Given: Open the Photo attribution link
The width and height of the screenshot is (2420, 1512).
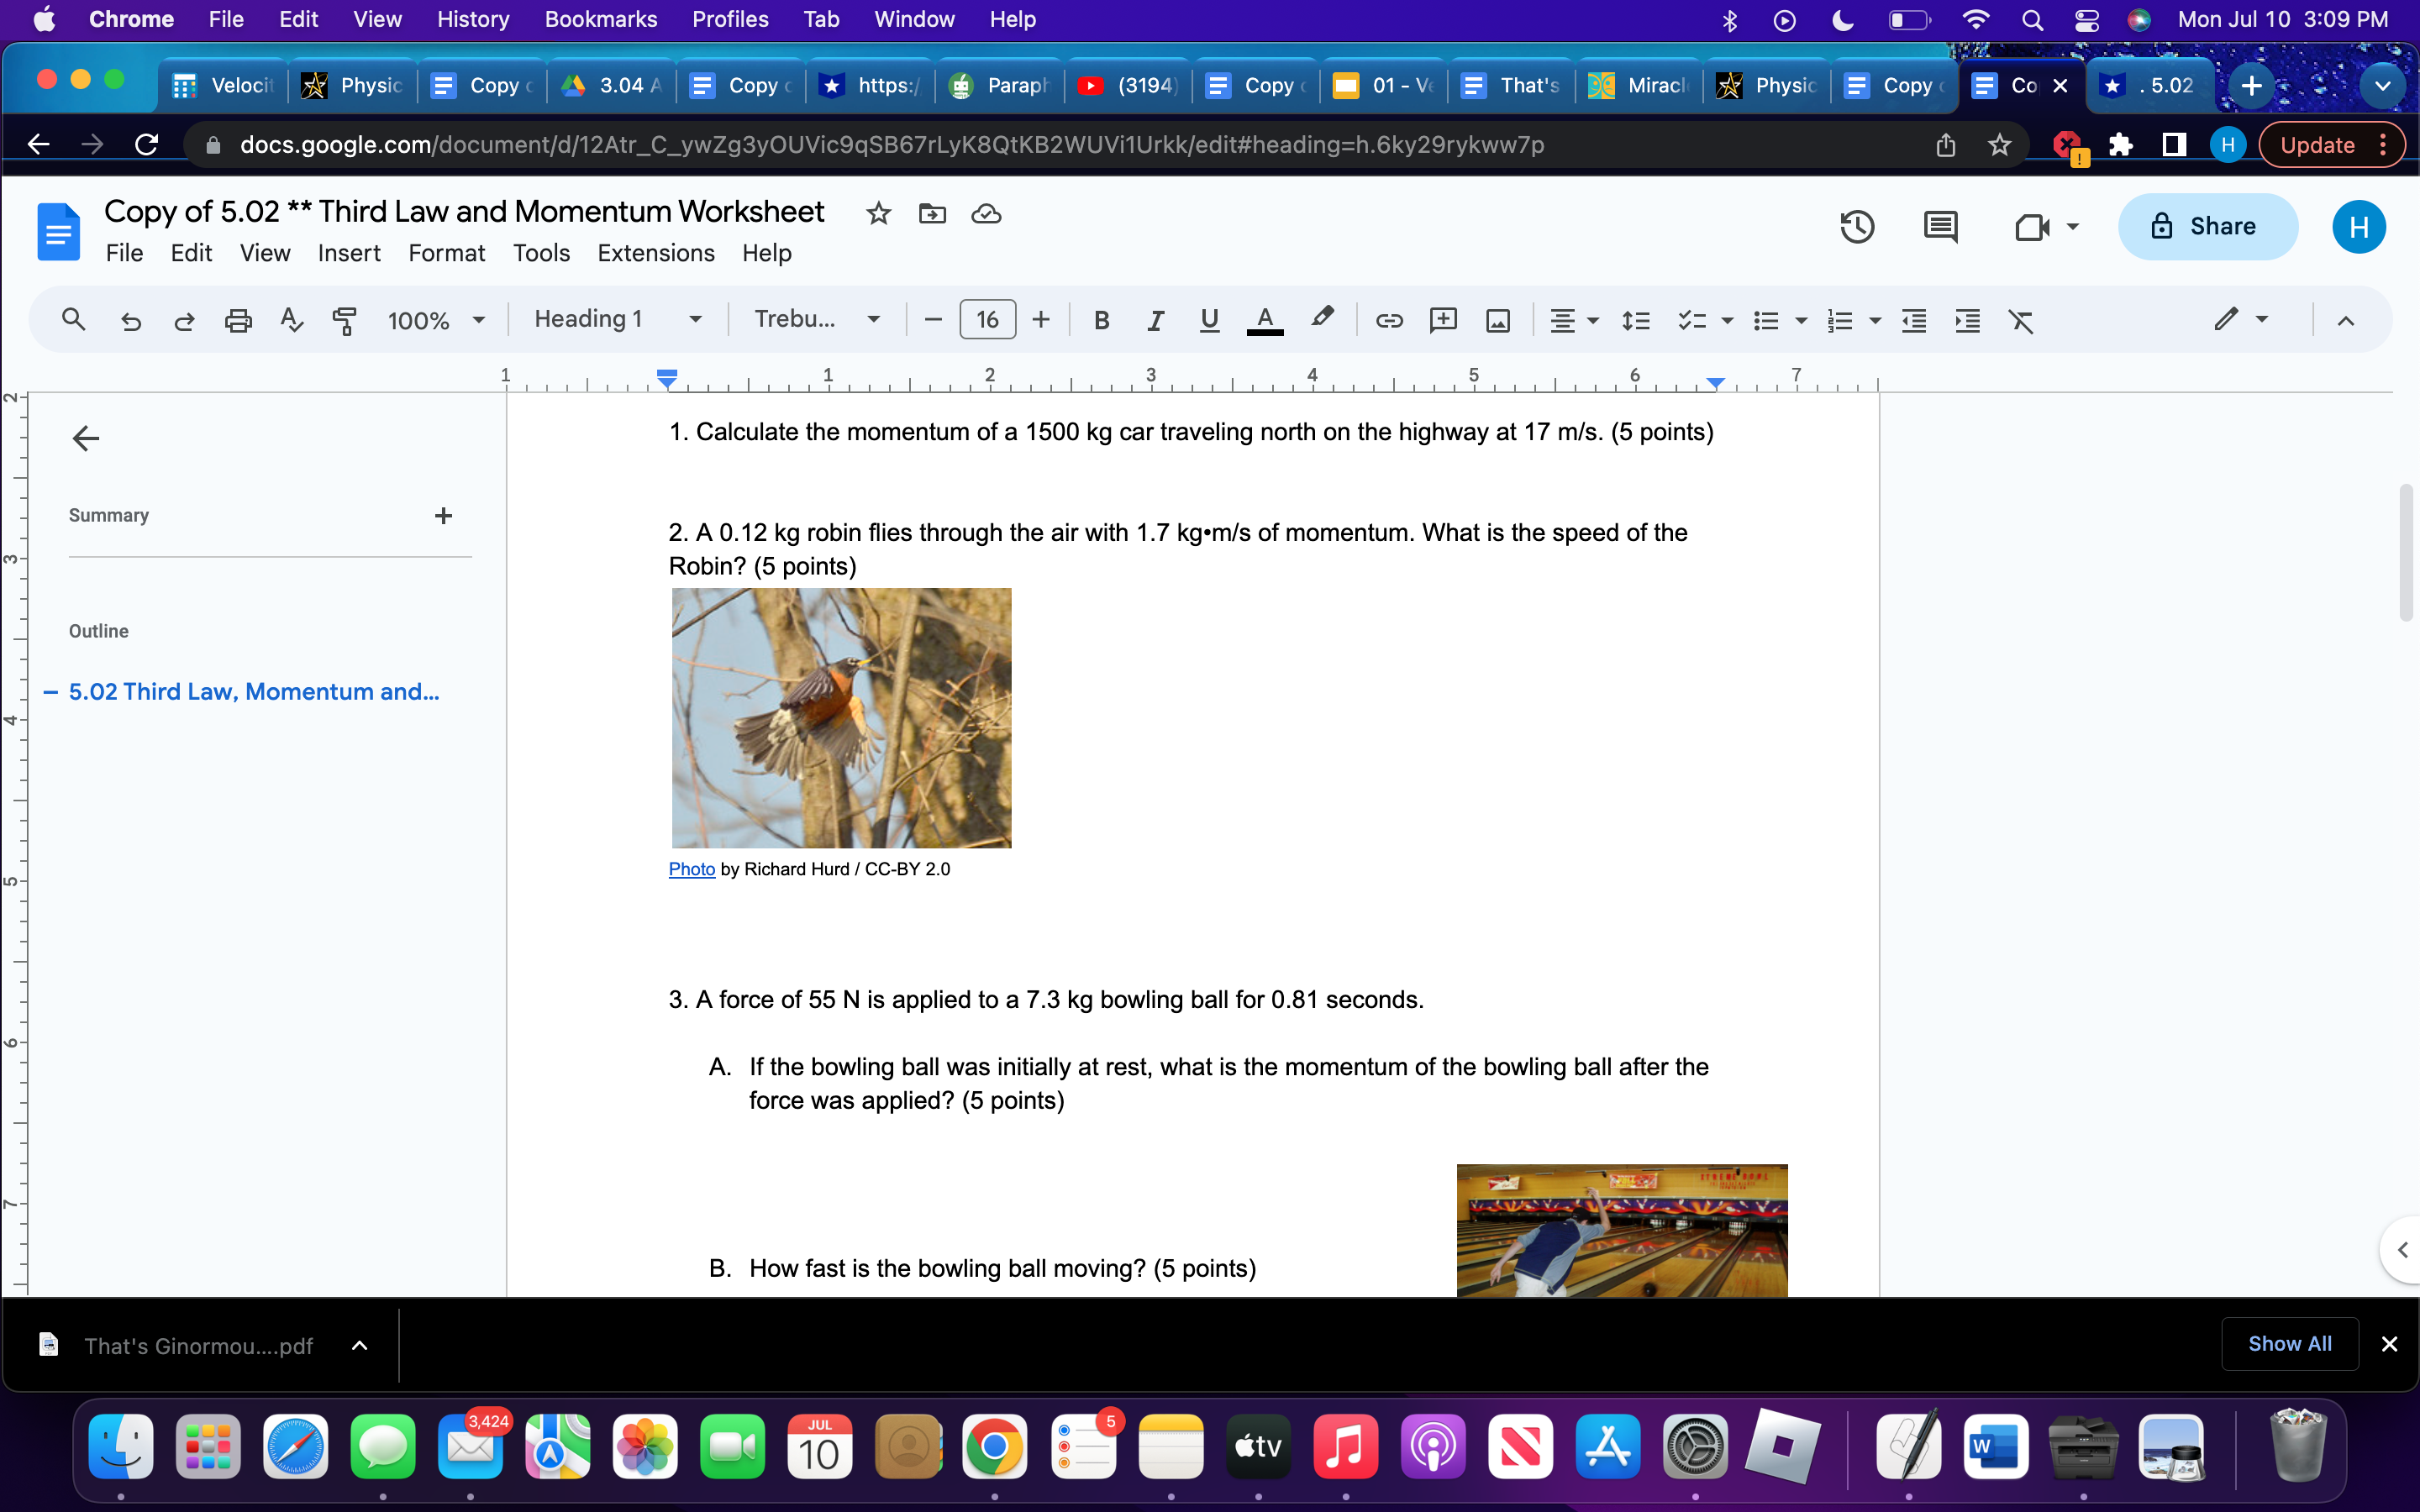Looking at the screenshot, I should pos(691,869).
